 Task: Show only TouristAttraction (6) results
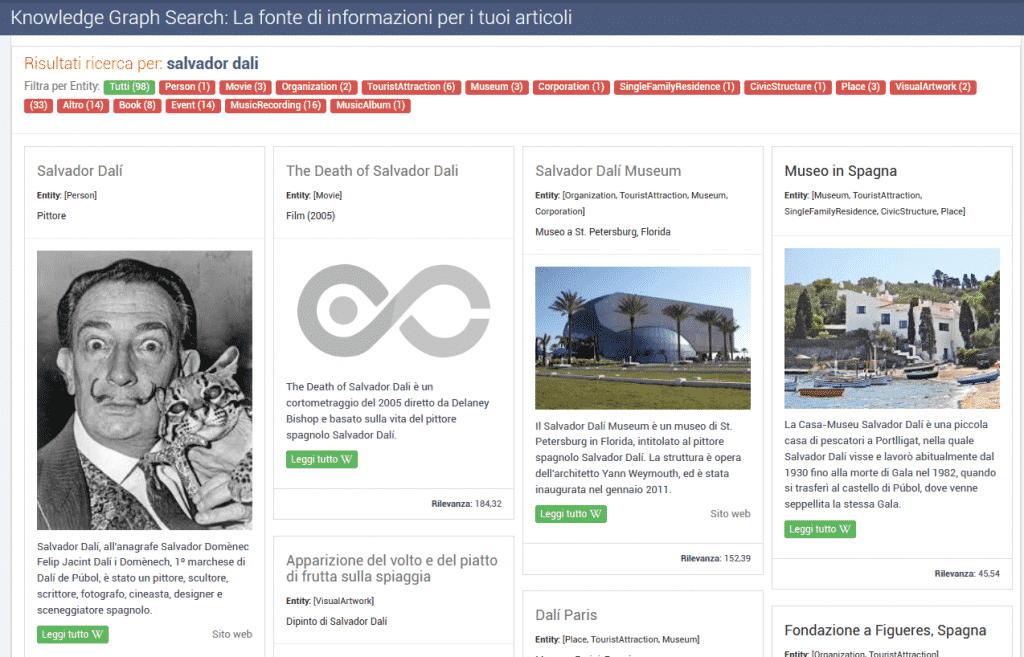(x=411, y=87)
